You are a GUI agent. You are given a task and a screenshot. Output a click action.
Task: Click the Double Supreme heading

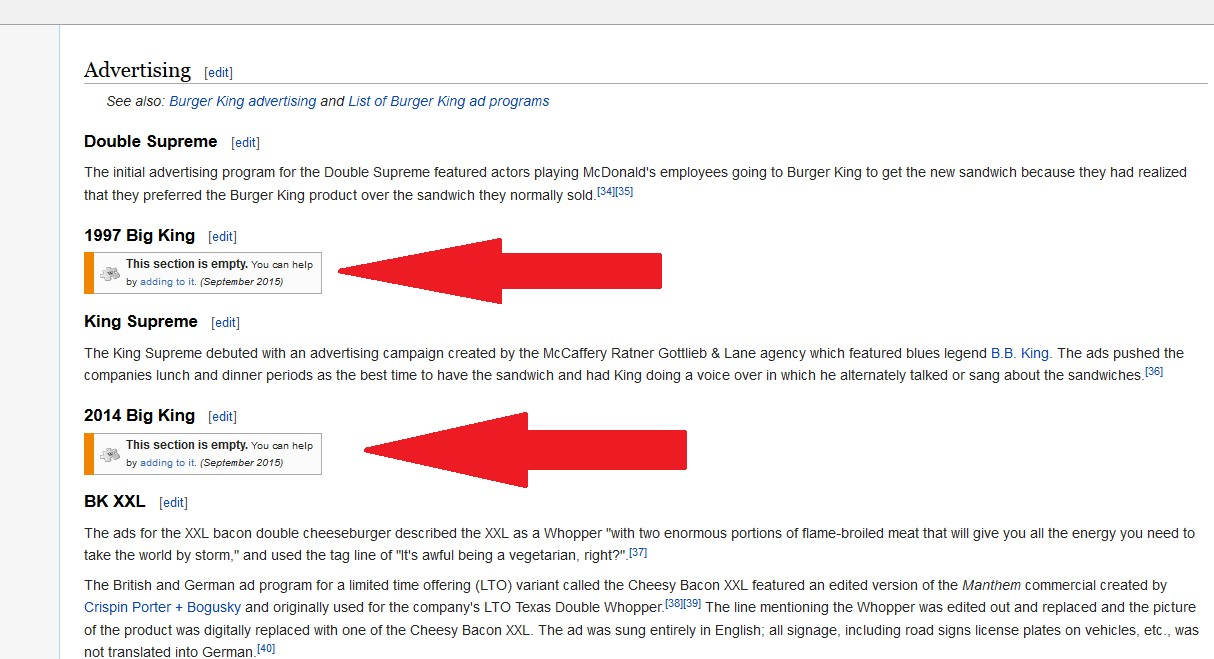[150, 142]
